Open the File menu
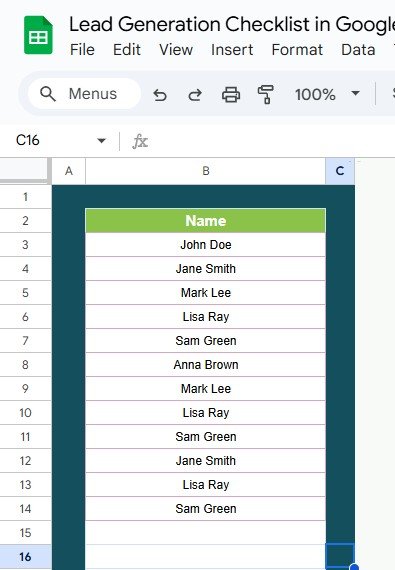Screen dimensions: 395x570 pyautogui.click(x=82, y=50)
